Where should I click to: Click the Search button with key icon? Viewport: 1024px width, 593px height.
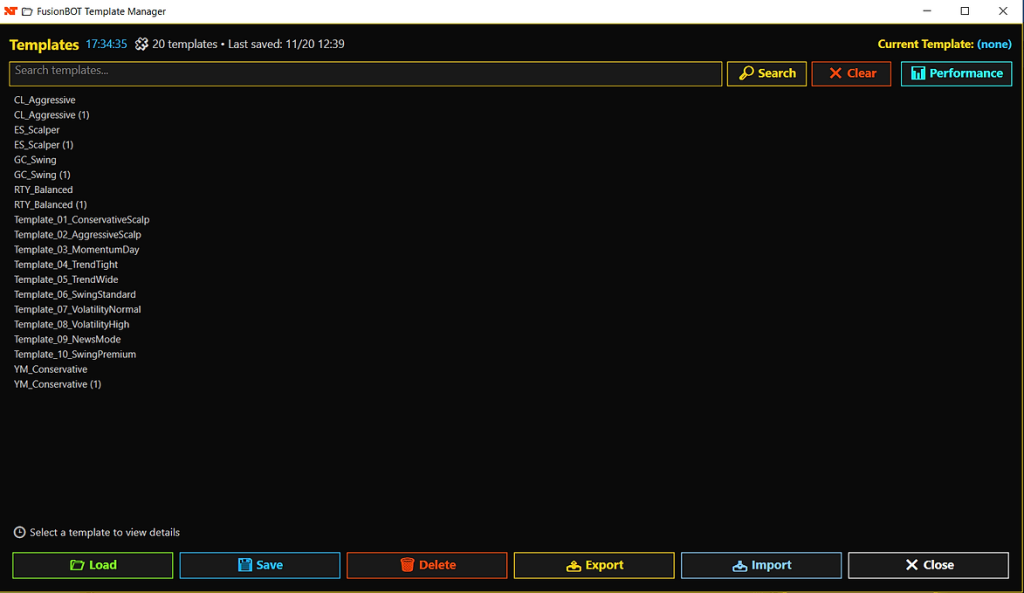pyautogui.click(x=766, y=74)
